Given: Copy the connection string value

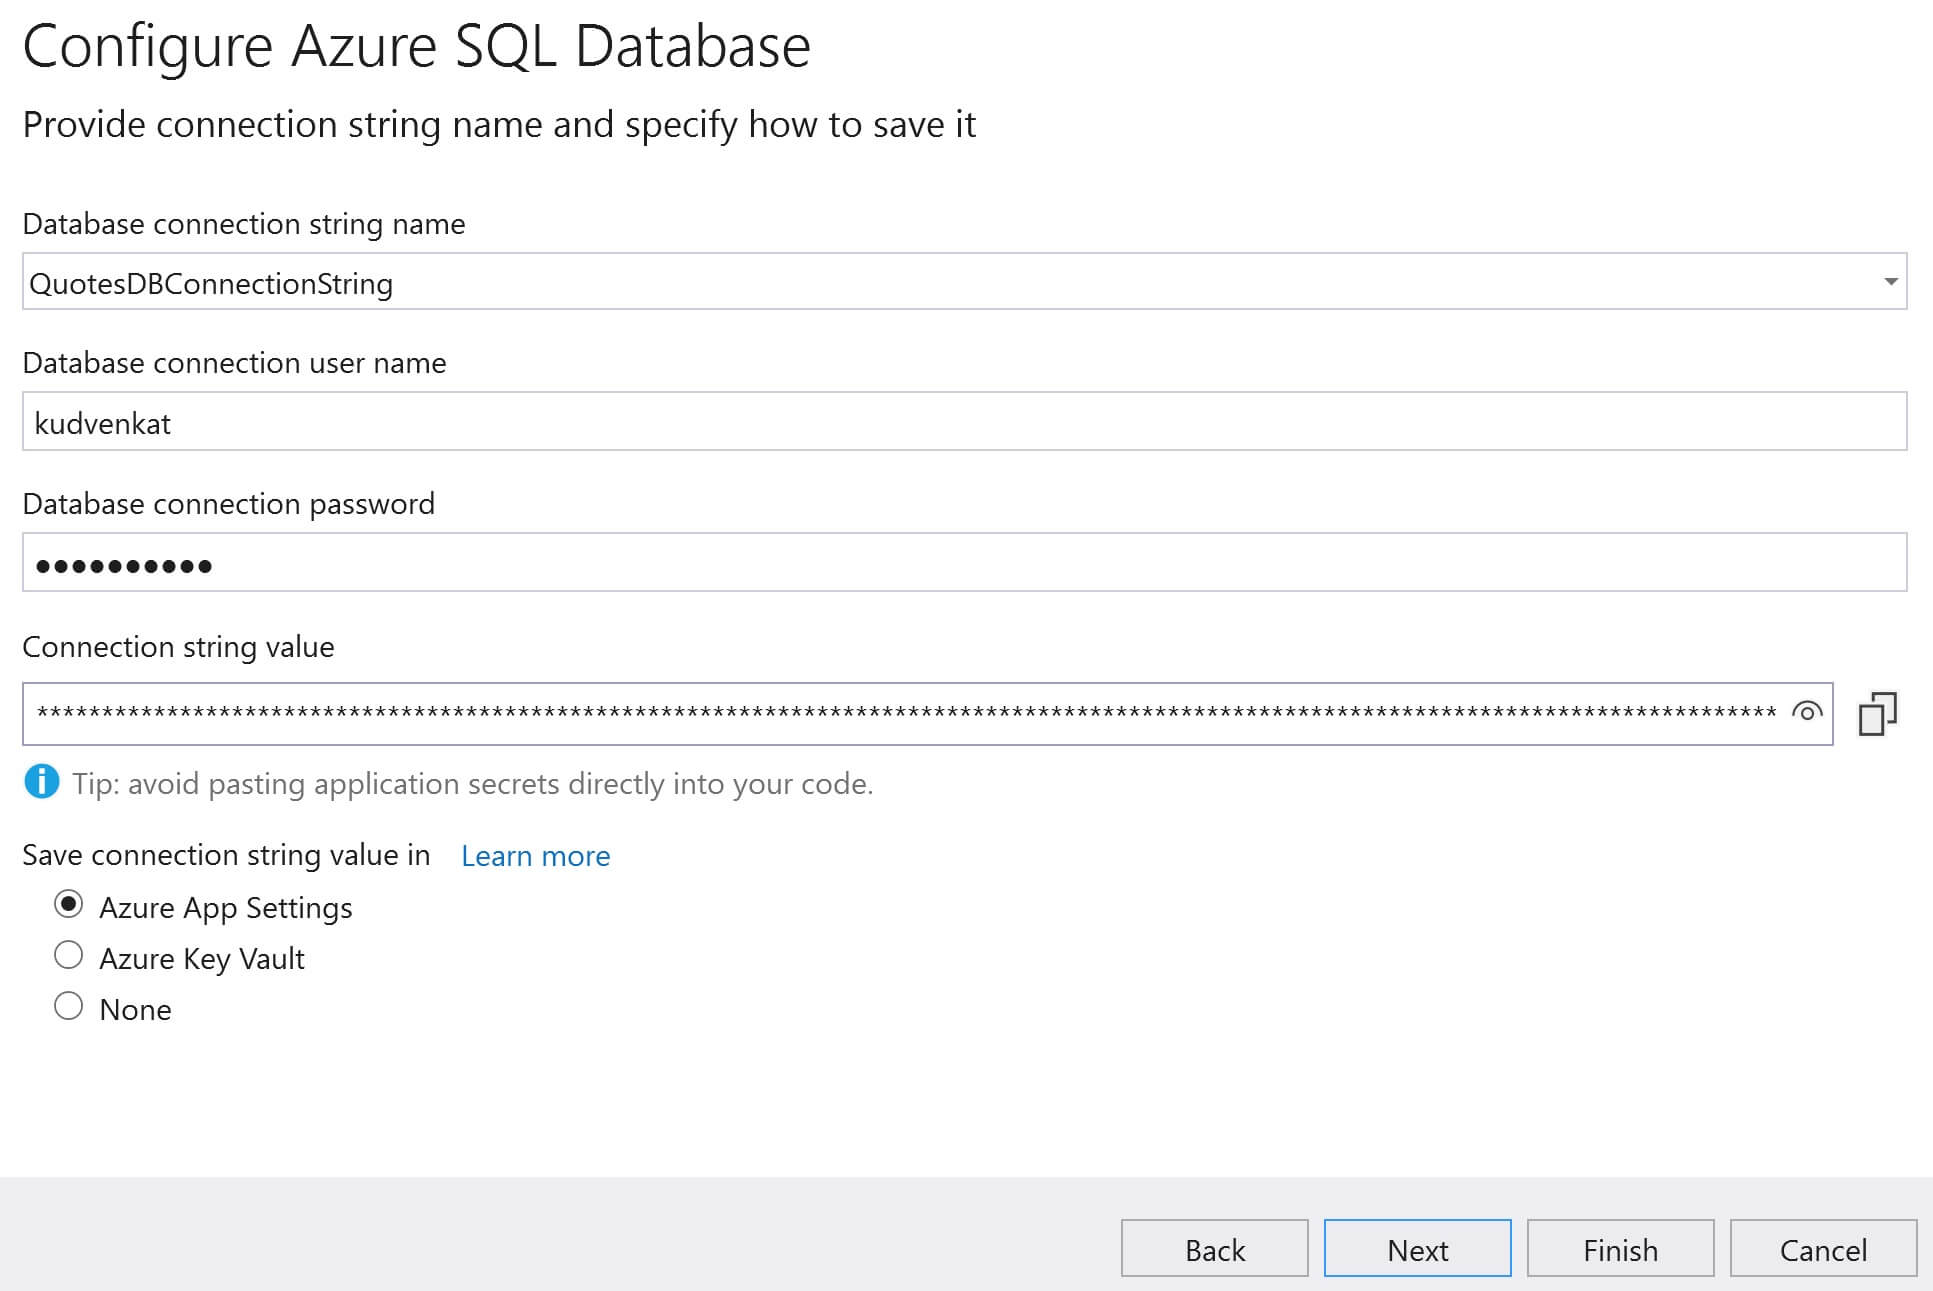Looking at the screenshot, I should (x=1877, y=714).
